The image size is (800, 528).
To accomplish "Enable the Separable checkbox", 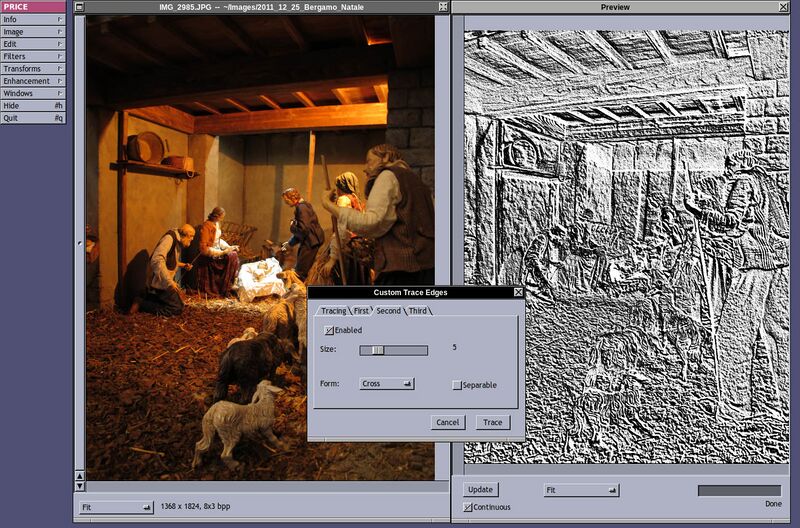I will coord(457,385).
